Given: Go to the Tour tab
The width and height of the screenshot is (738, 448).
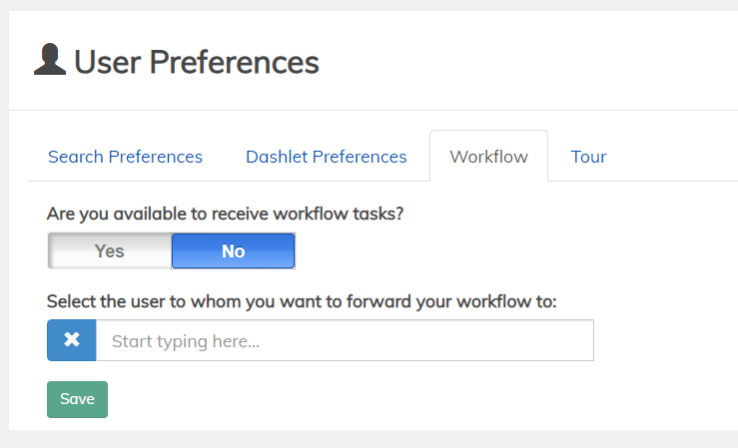Looking at the screenshot, I should coord(588,157).
